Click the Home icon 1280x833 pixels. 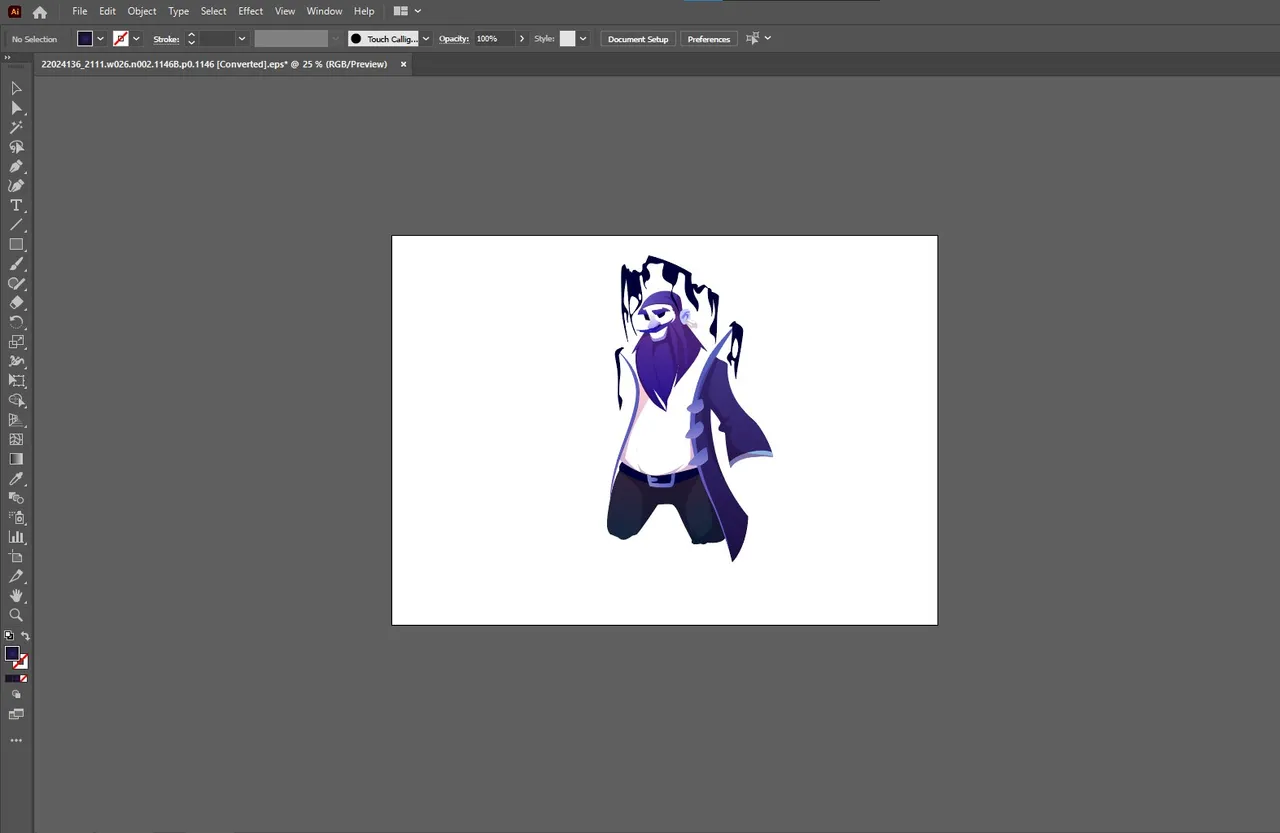[x=40, y=12]
